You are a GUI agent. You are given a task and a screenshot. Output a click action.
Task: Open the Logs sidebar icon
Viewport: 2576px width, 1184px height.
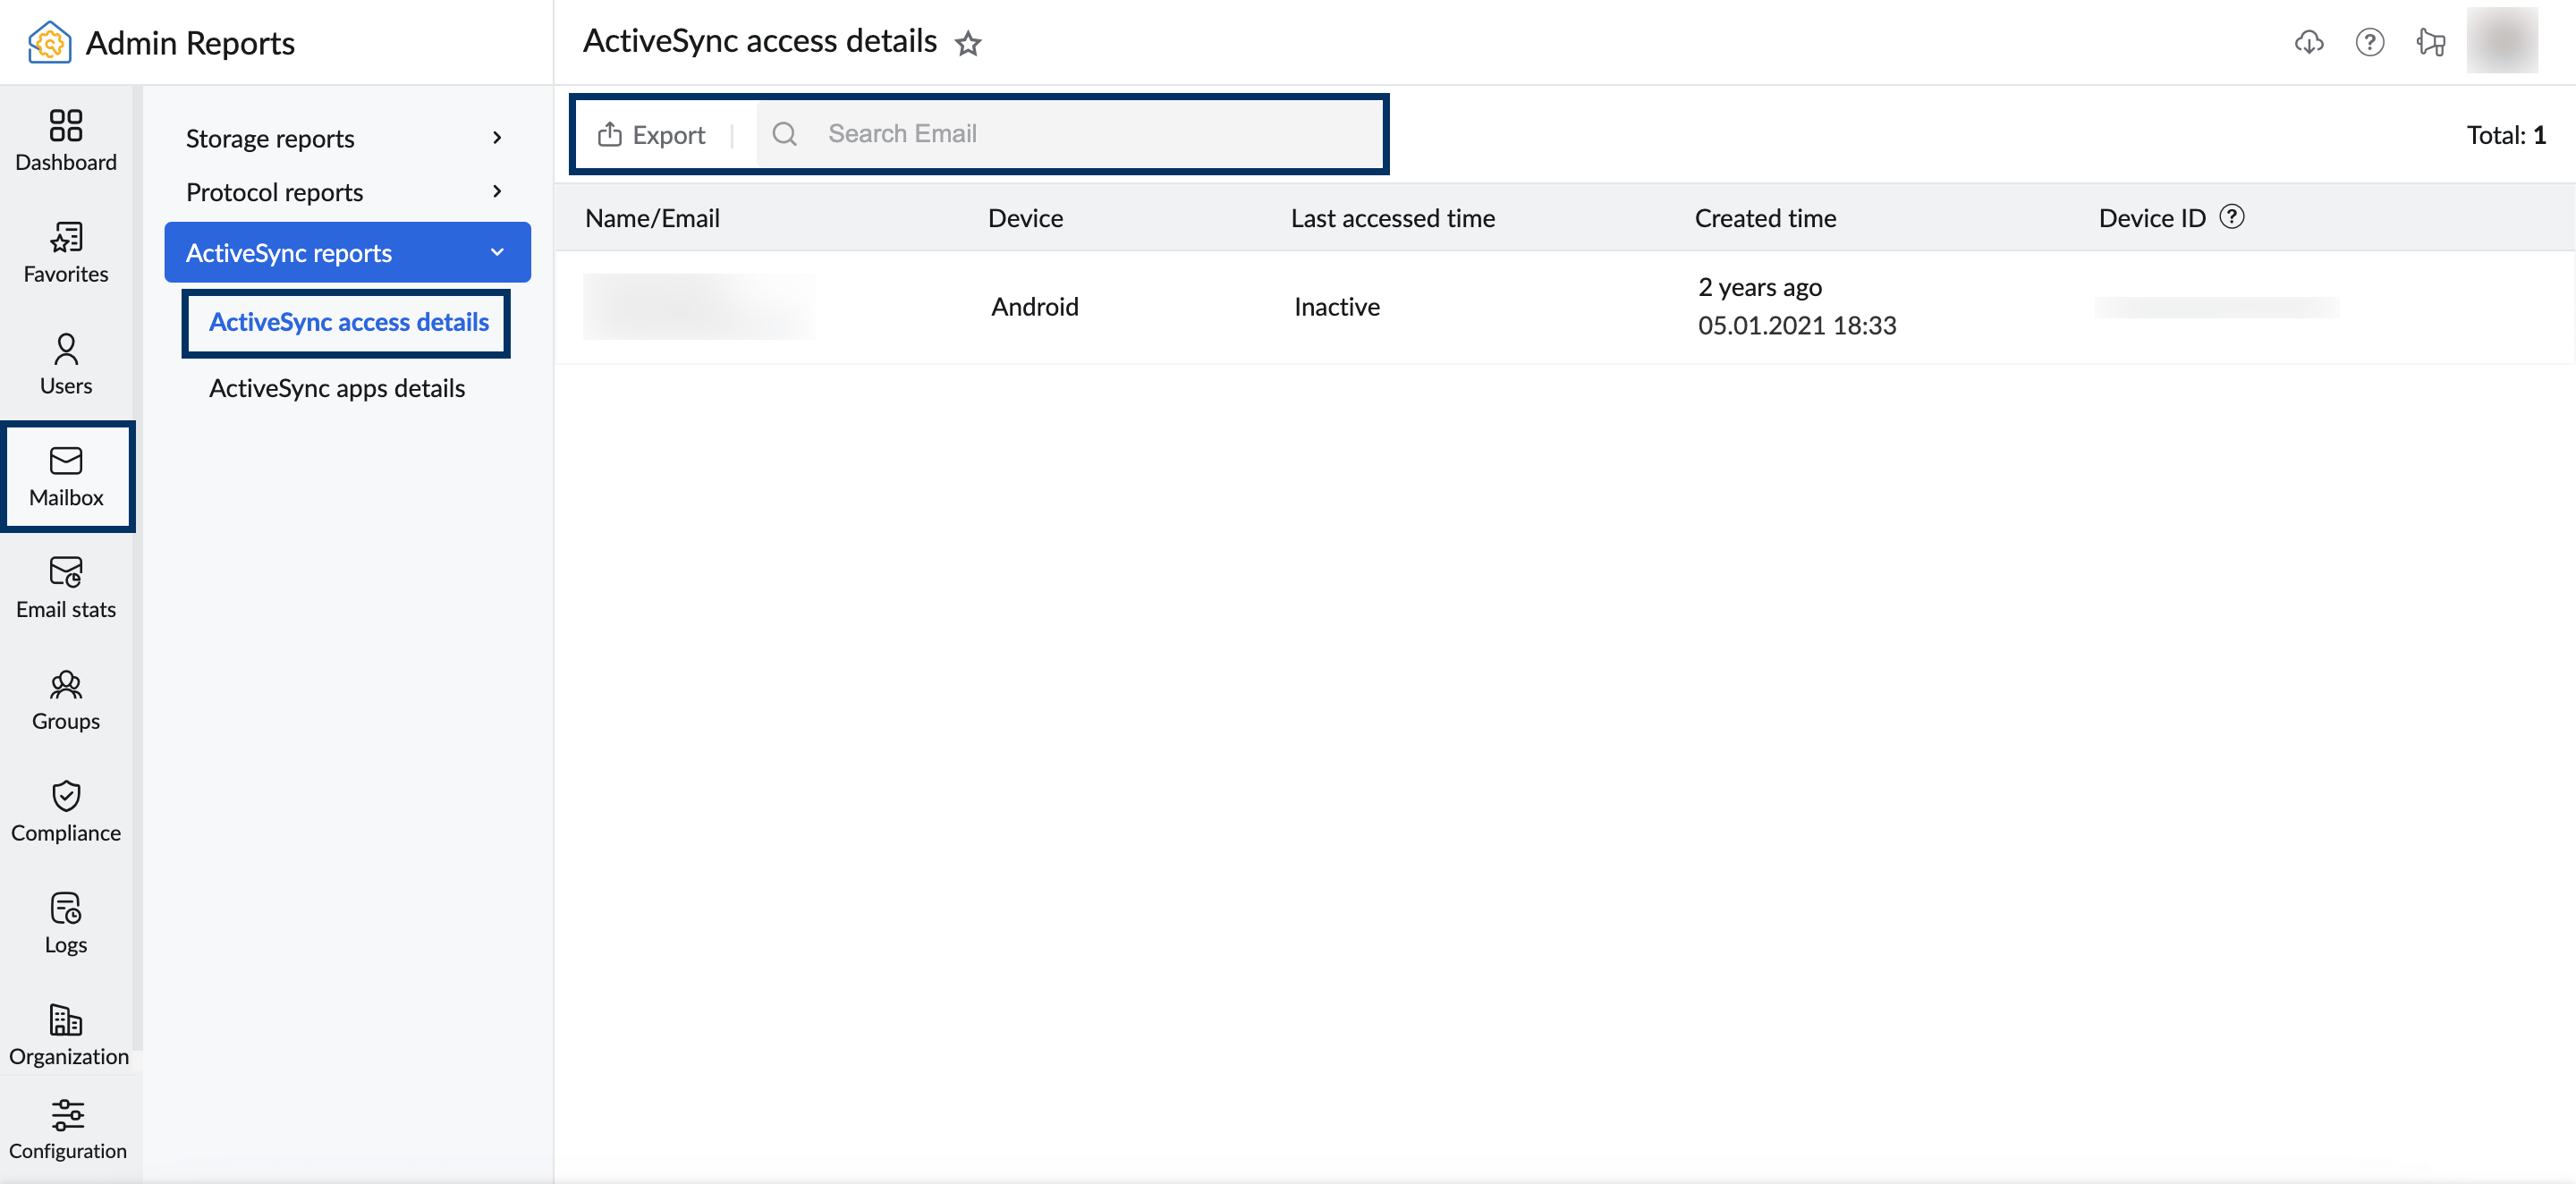(66, 923)
